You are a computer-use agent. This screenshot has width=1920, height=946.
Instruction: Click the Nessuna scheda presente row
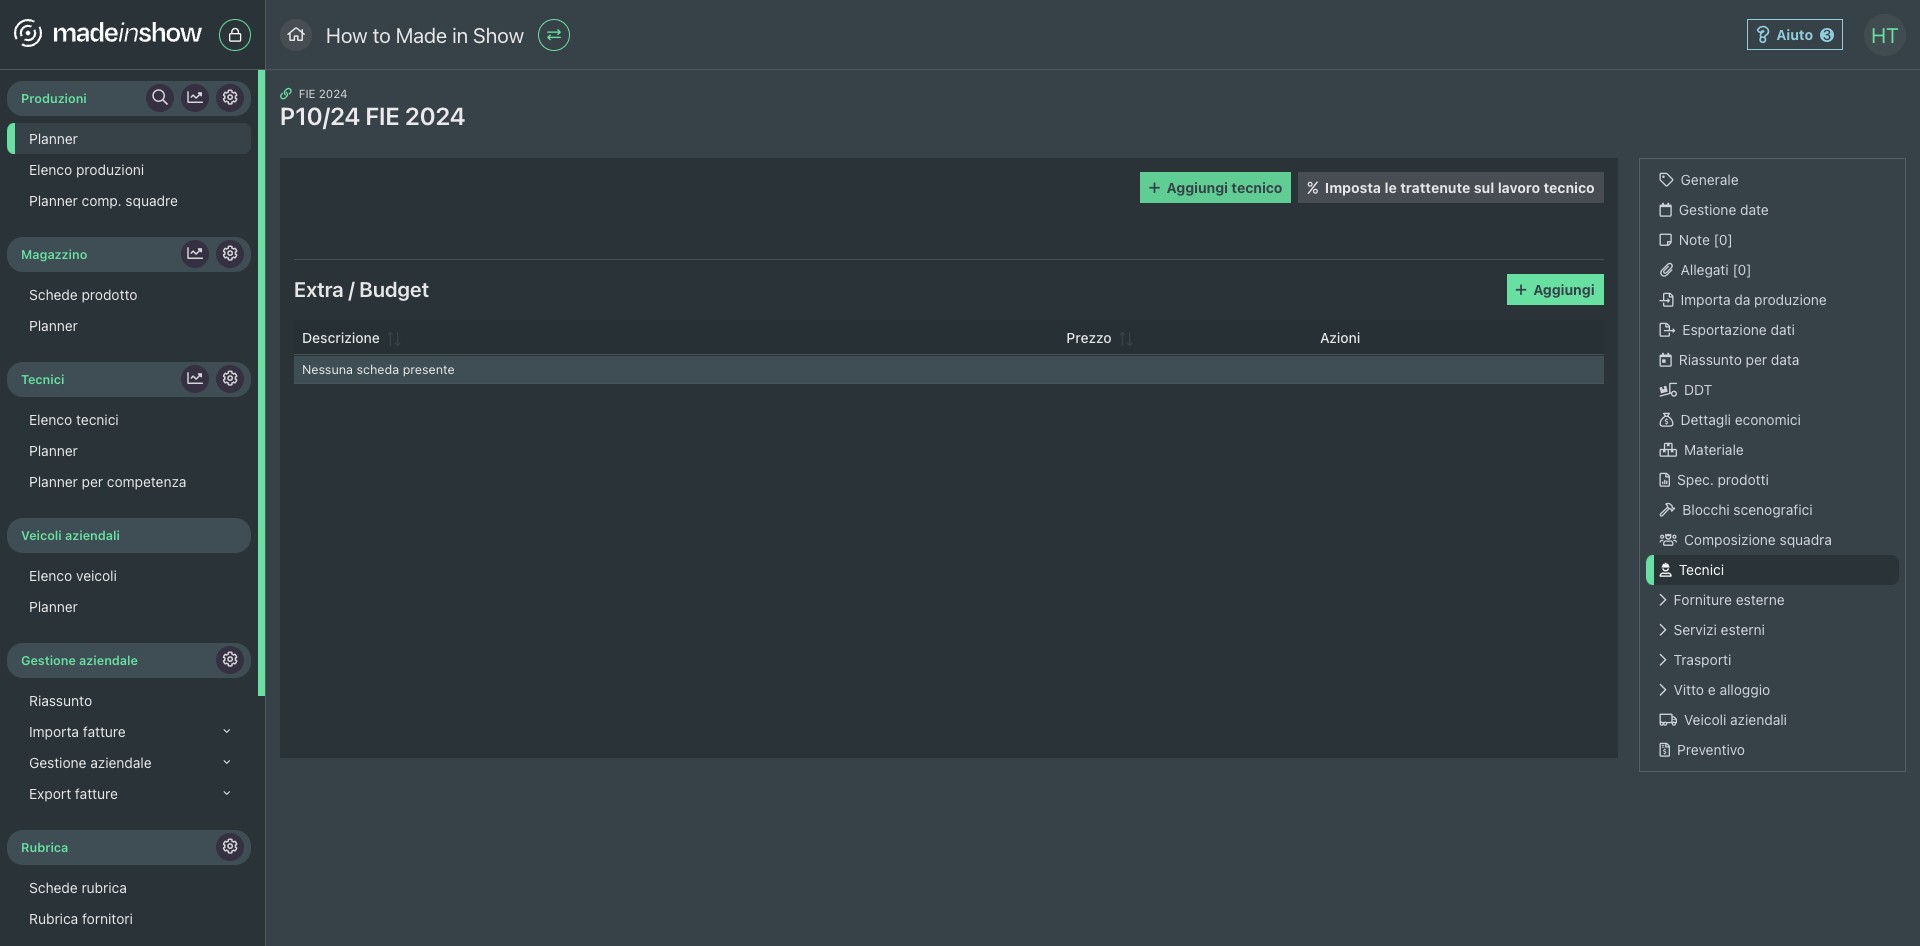point(949,370)
